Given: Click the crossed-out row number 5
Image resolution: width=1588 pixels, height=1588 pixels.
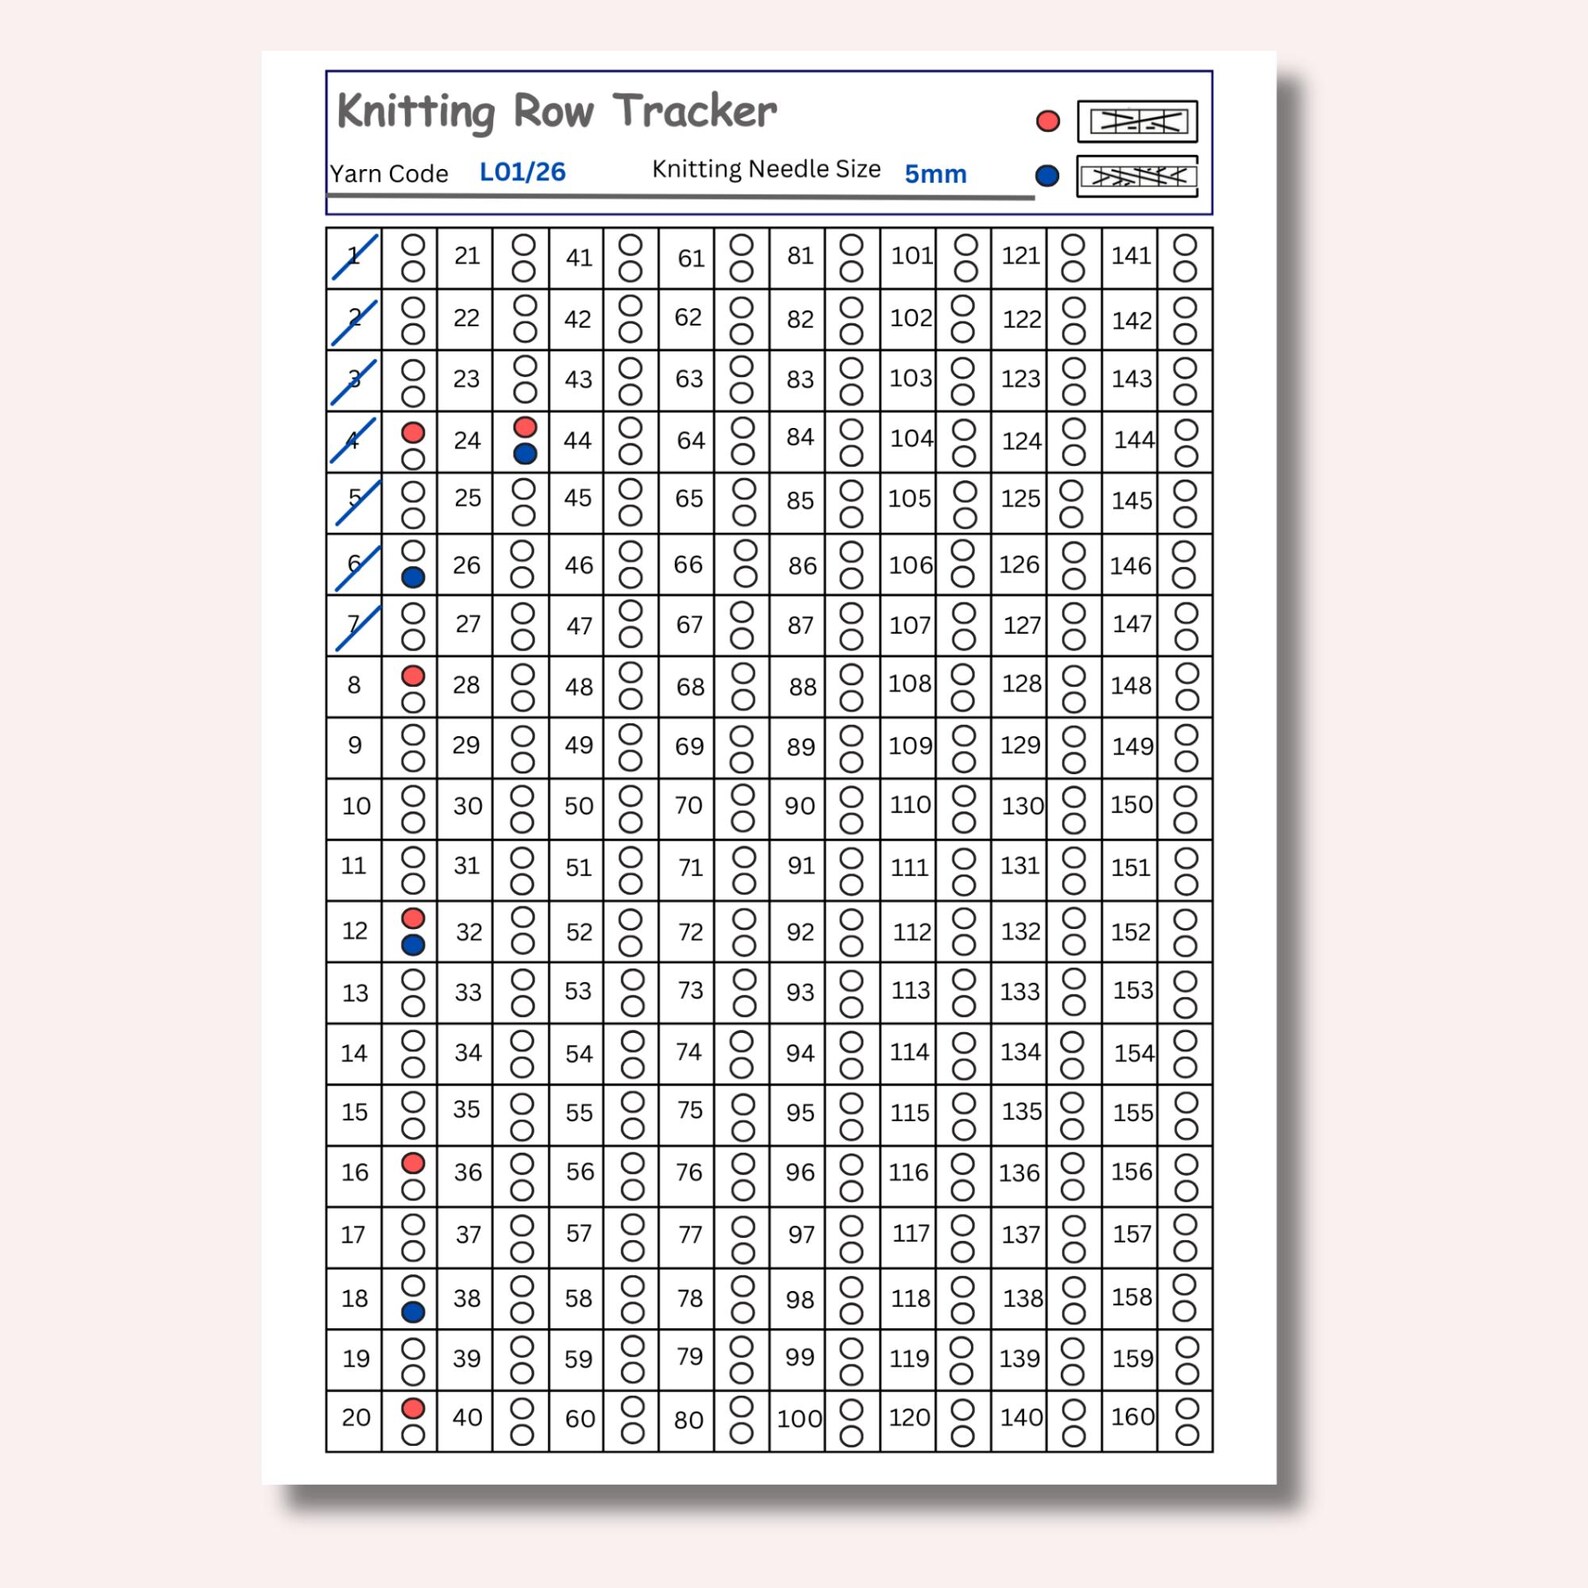Looking at the screenshot, I should coord(356,500).
